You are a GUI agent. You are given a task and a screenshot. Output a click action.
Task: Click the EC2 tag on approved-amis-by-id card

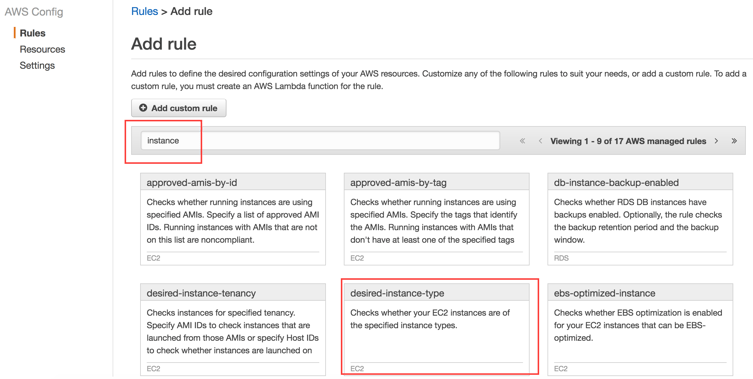point(153,258)
